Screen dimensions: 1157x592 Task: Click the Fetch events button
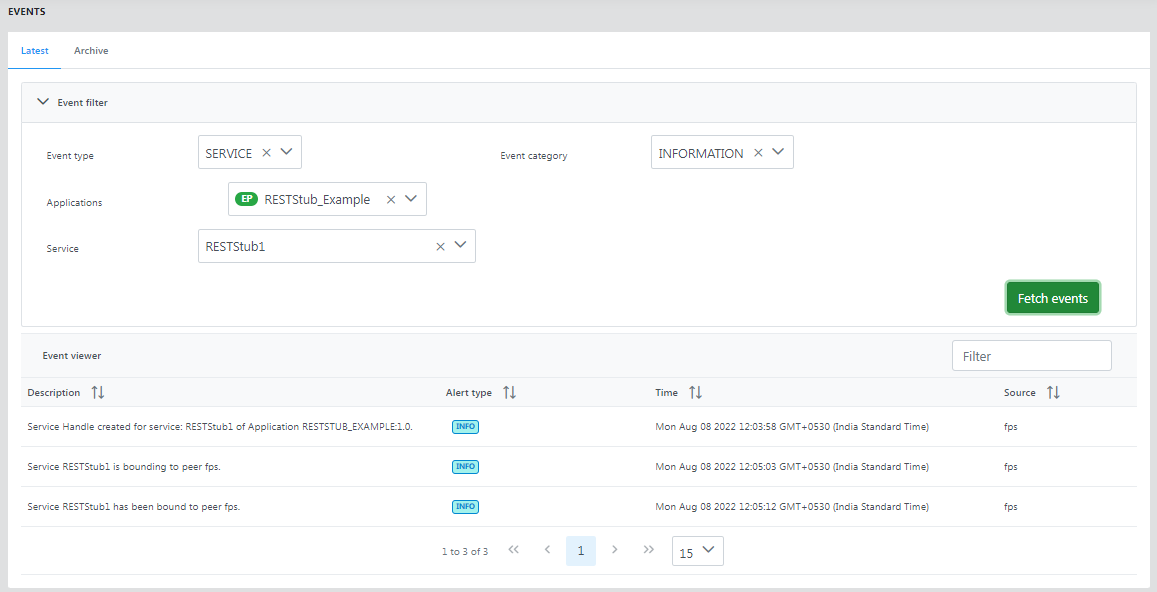point(1052,298)
